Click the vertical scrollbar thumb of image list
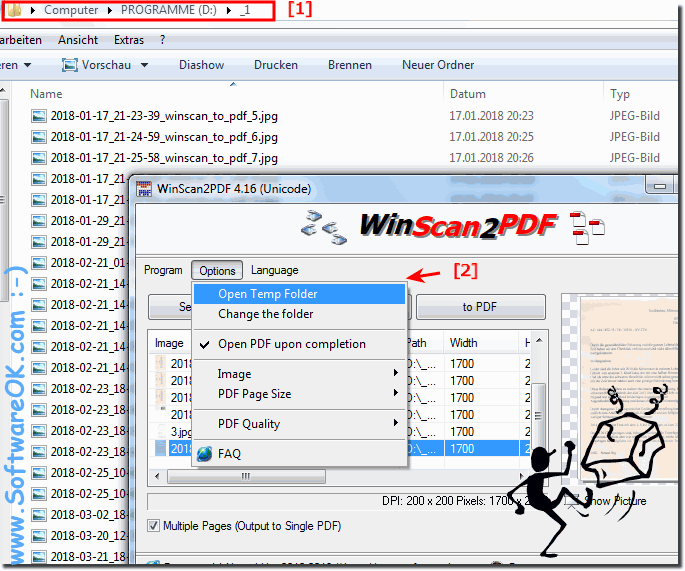685x571 pixels. tap(539, 415)
